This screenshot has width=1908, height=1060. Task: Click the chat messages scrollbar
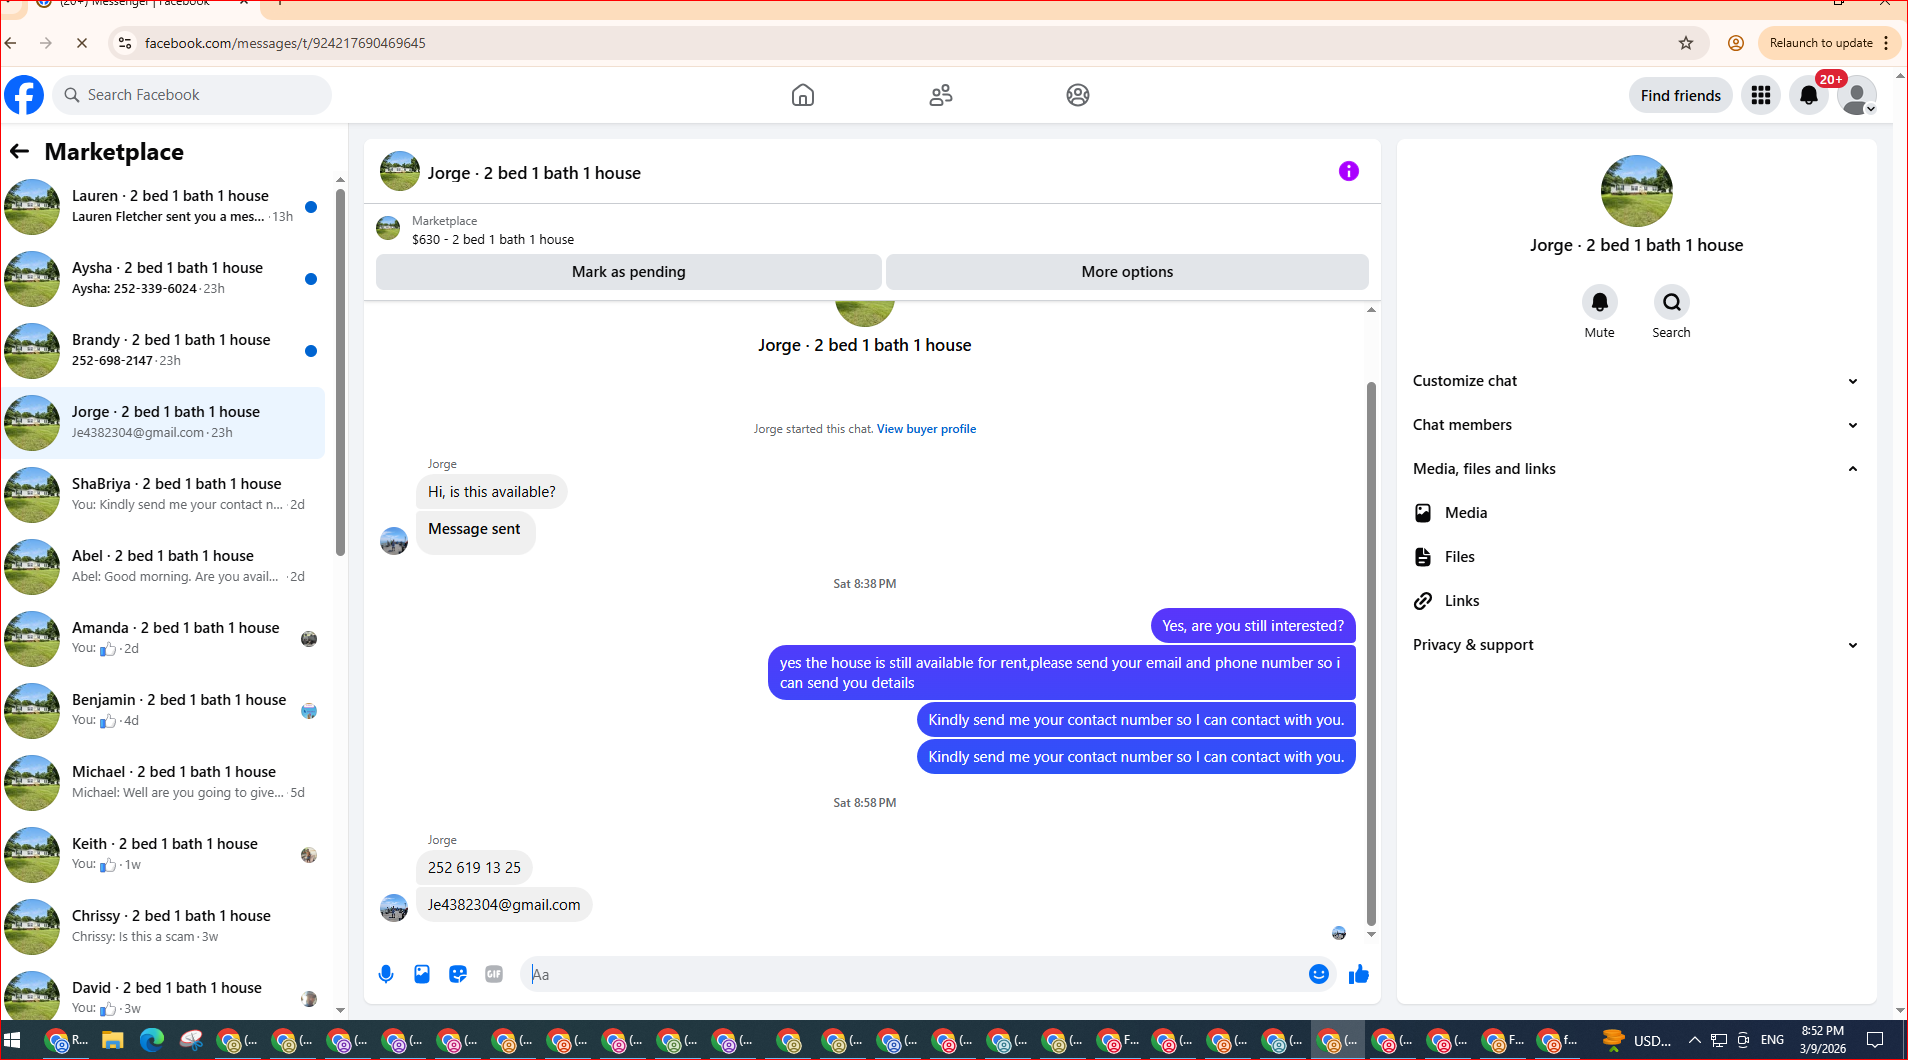click(x=1371, y=653)
